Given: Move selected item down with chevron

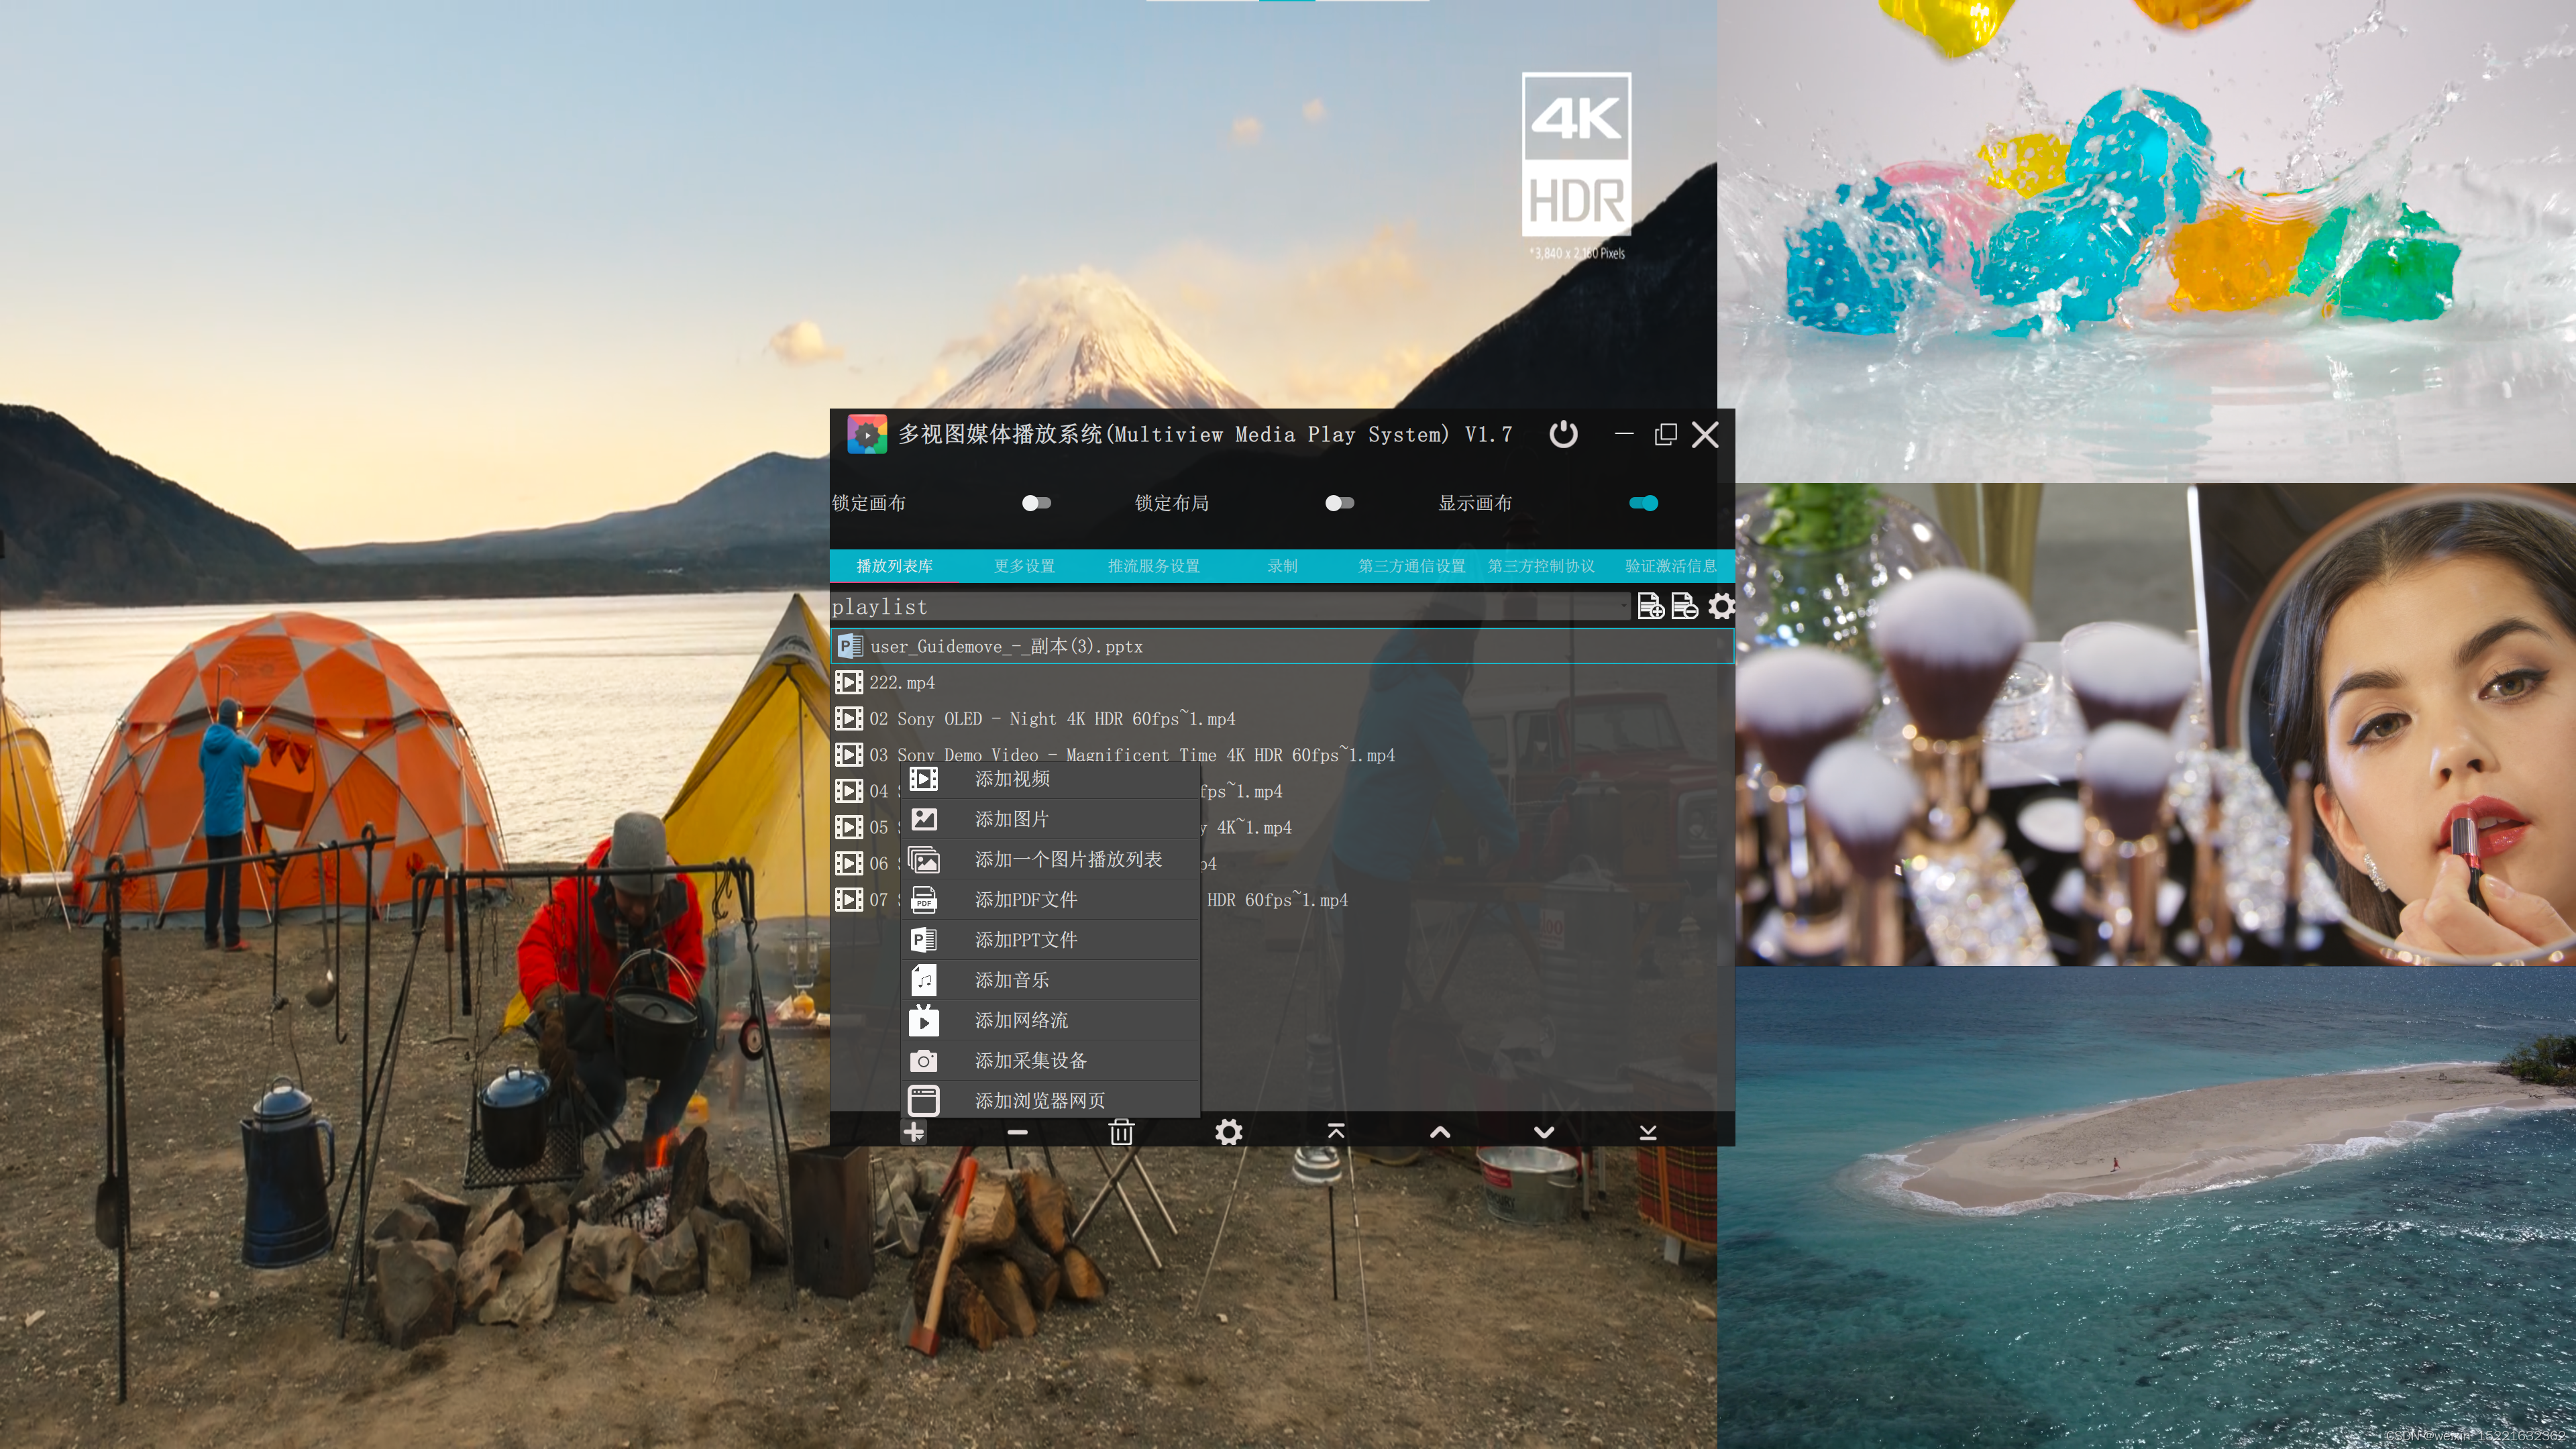Looking at the screenshot, I should pyautogui.click(x=1544, y=1132).
